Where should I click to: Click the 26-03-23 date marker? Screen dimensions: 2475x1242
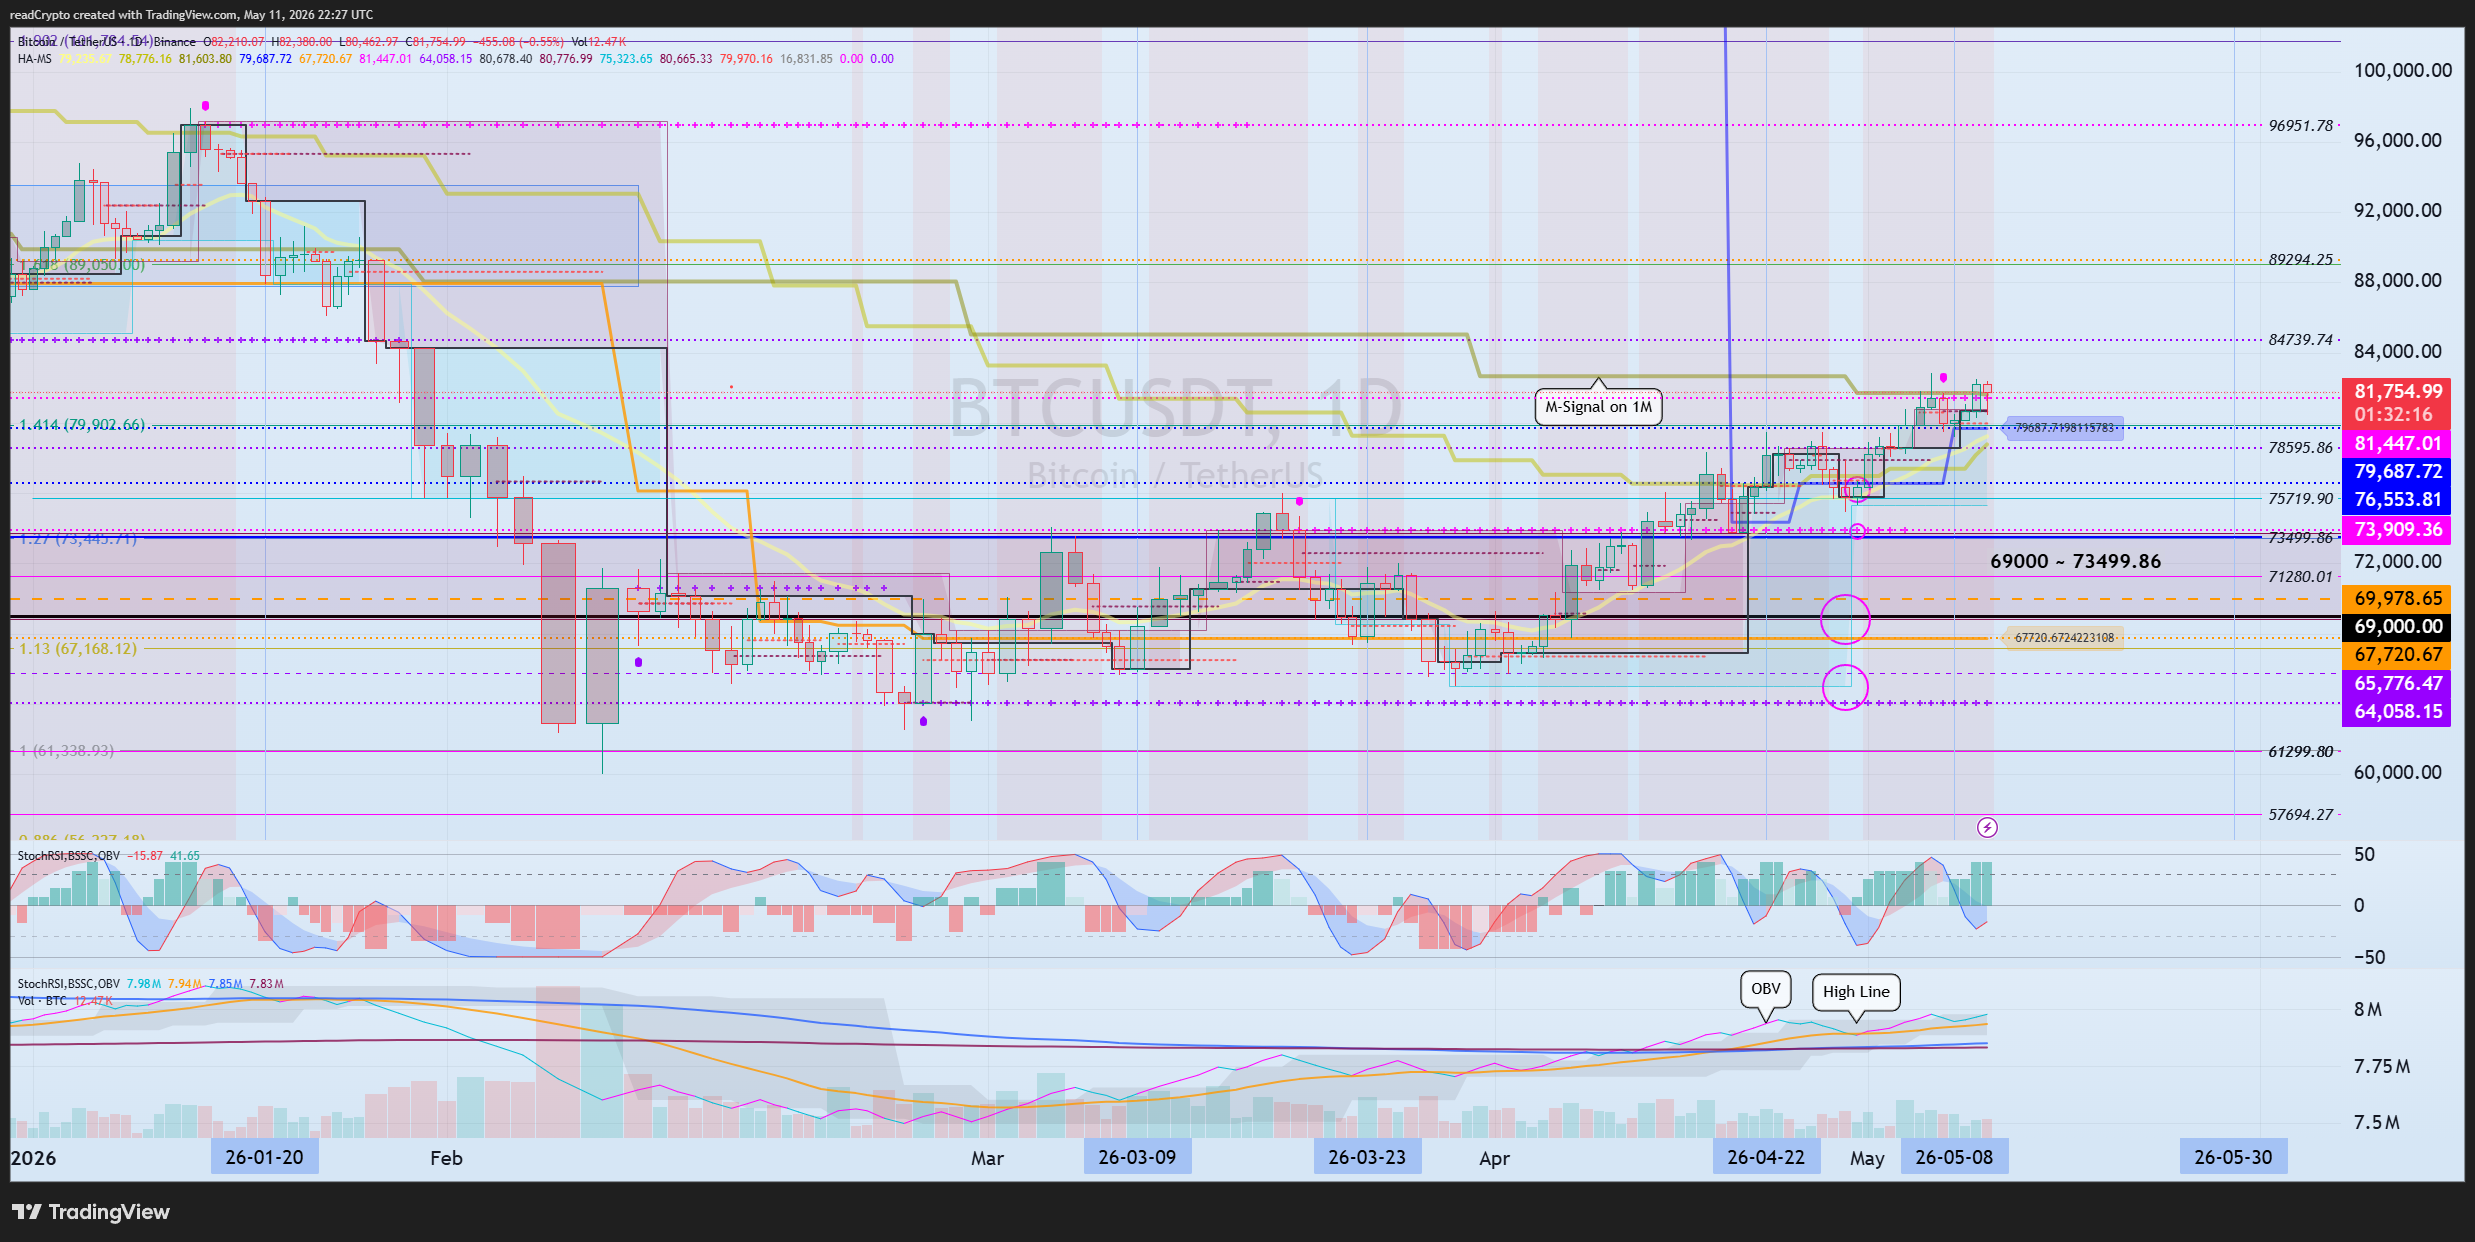pos(1367,1157)
